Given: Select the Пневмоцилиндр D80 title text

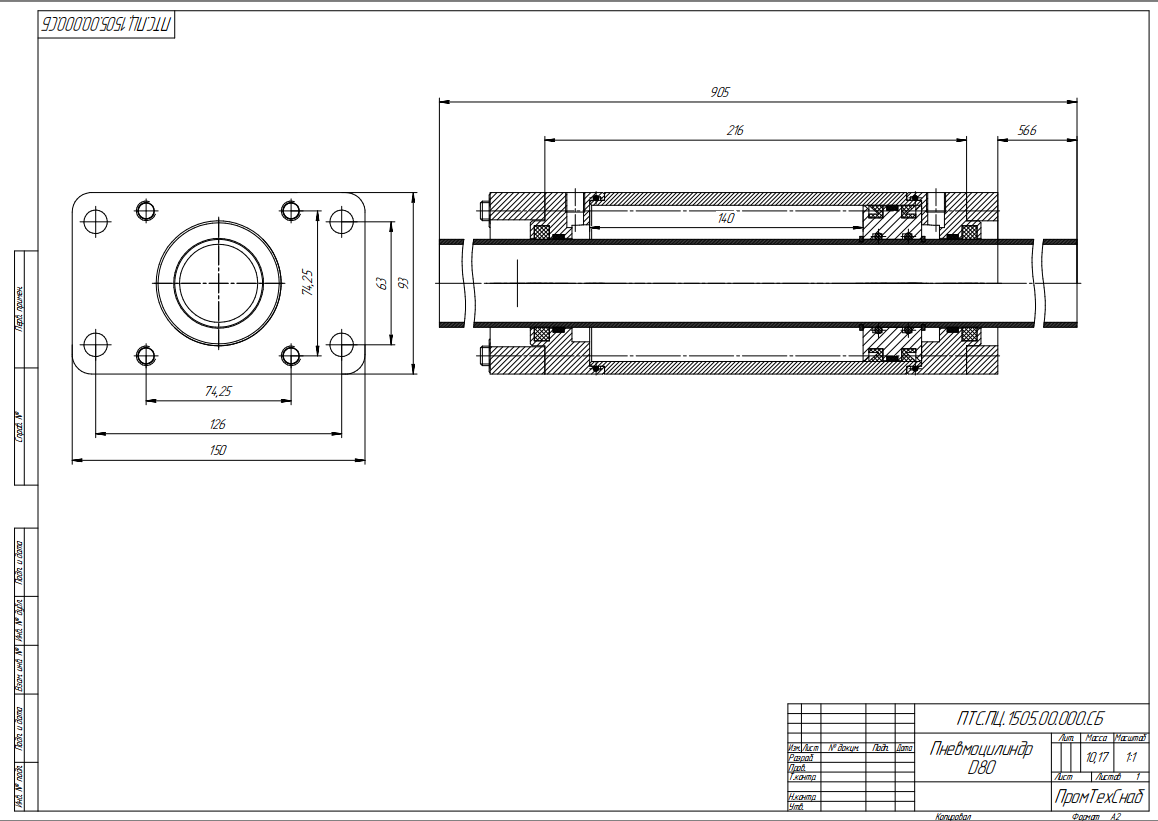Looking at the screenshot, I should (981, 758).
